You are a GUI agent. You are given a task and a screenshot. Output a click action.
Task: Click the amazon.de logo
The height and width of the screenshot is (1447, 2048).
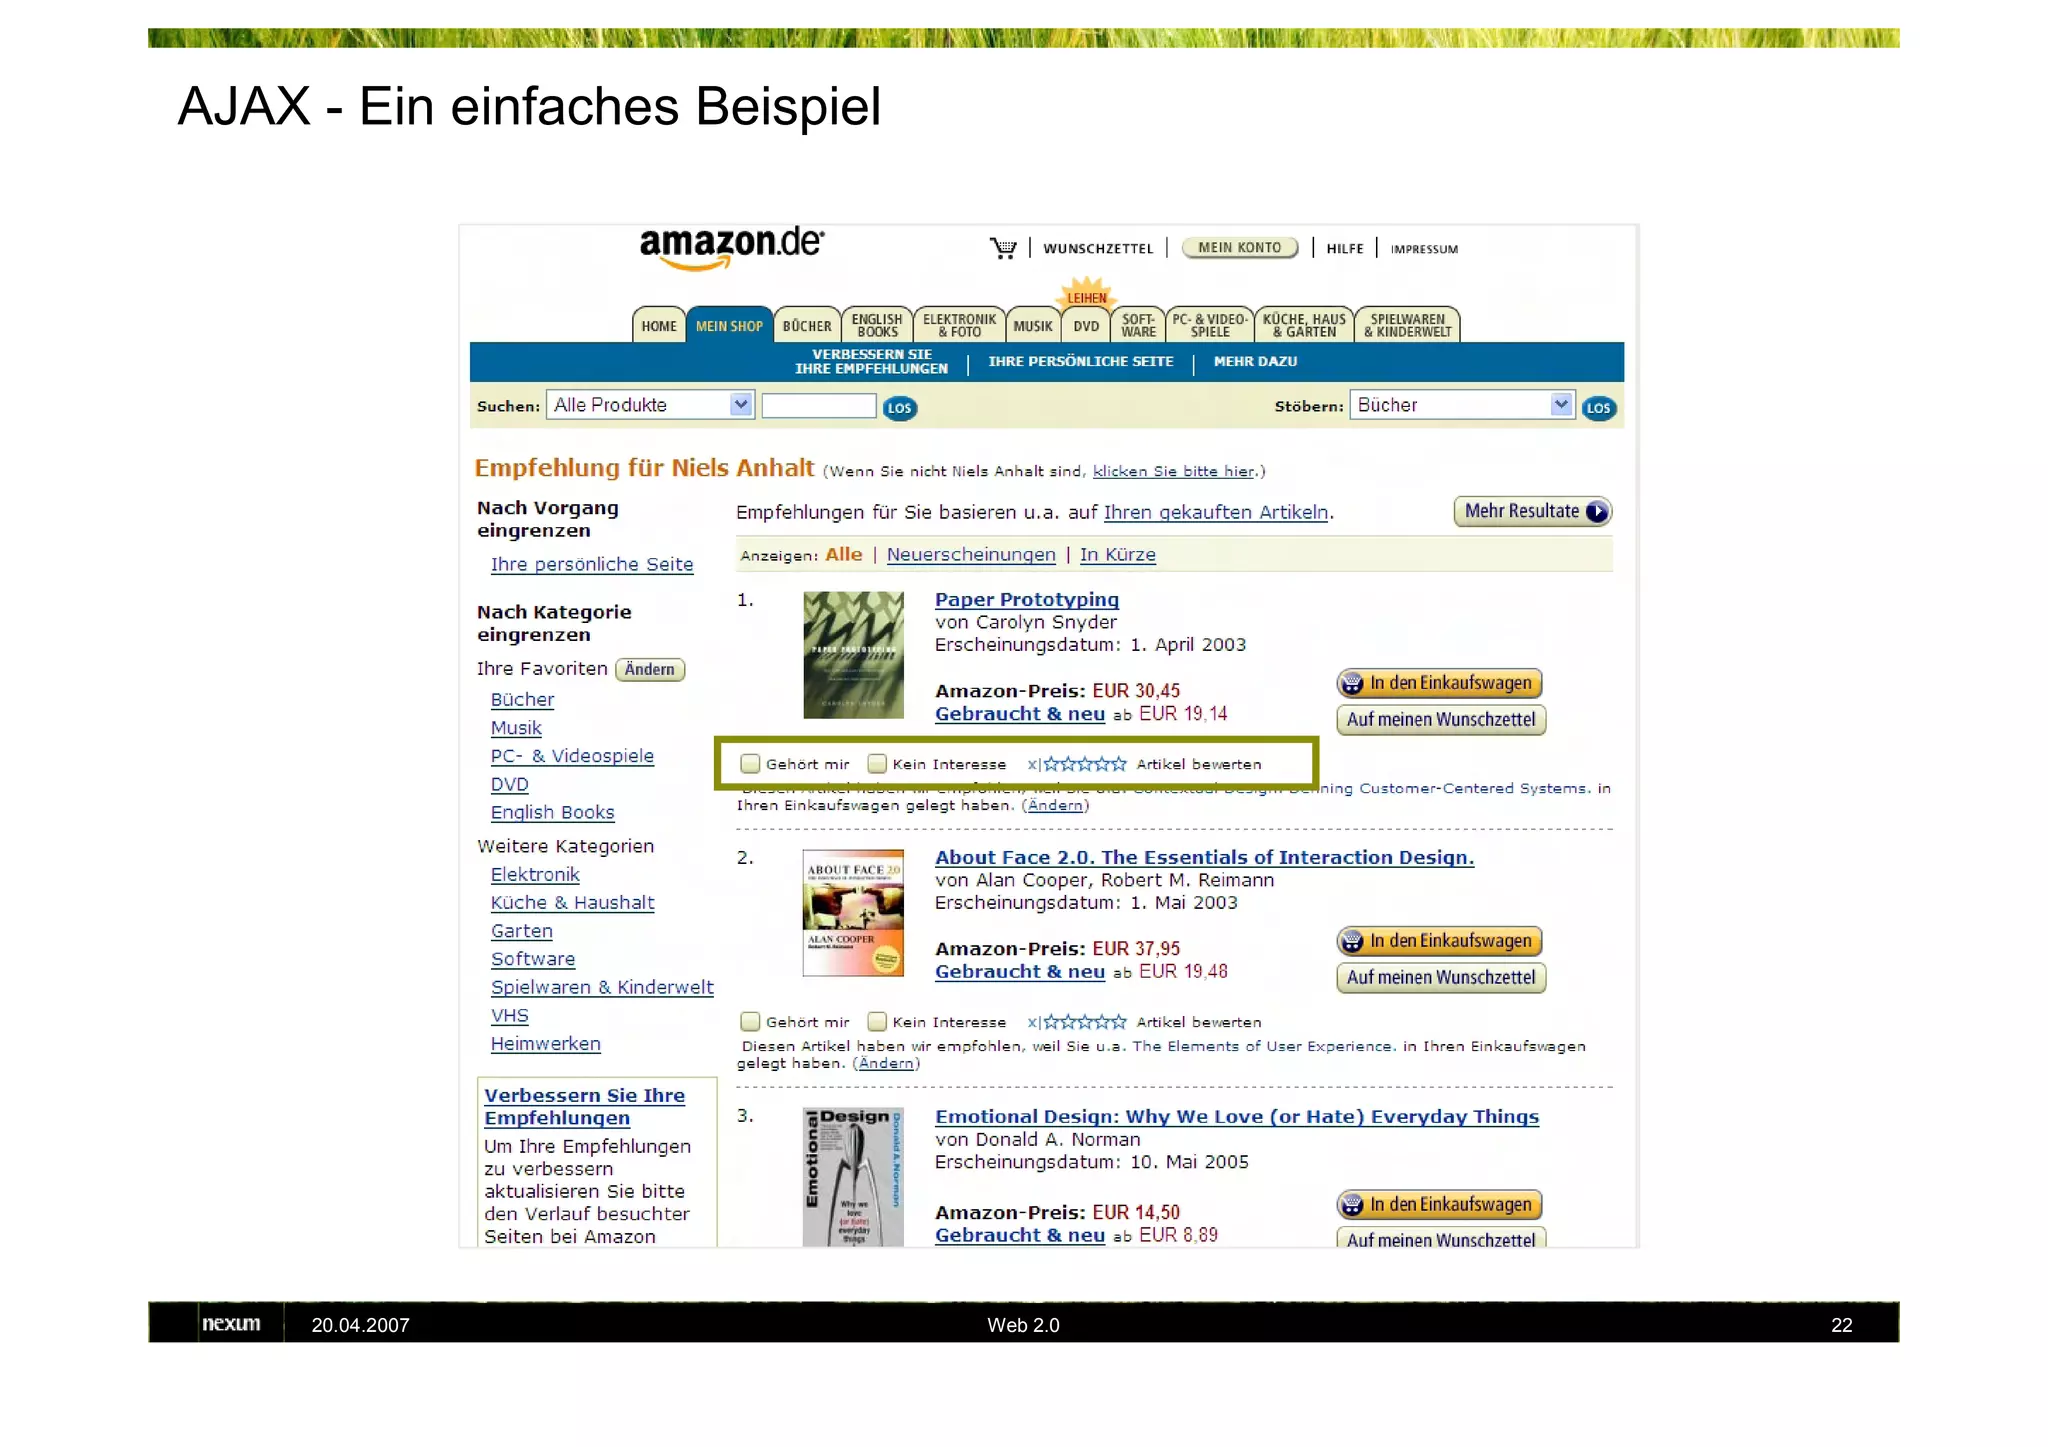731,248
